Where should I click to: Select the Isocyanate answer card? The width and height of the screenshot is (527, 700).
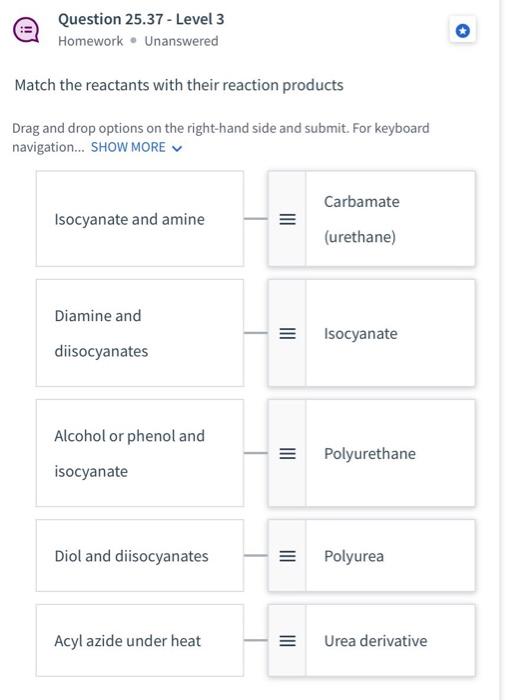tap(372, 333)
